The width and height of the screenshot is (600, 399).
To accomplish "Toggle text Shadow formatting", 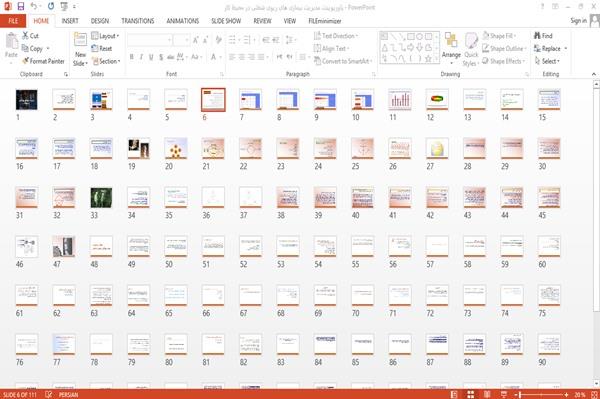I will 161,57.
